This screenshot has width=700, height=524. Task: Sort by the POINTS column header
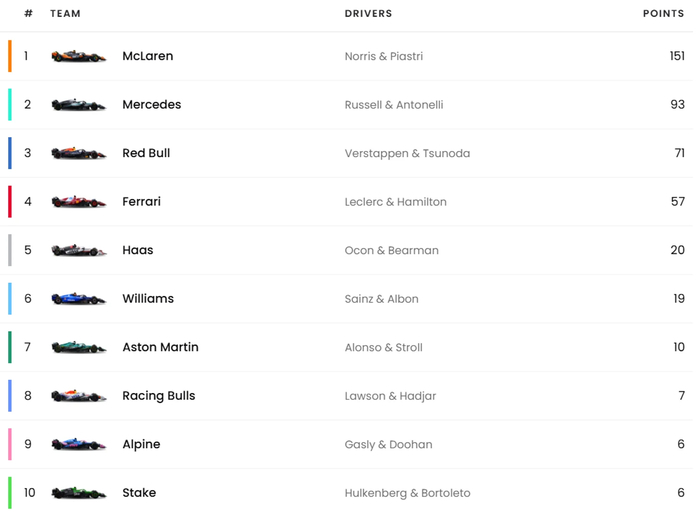pos(663,14)
